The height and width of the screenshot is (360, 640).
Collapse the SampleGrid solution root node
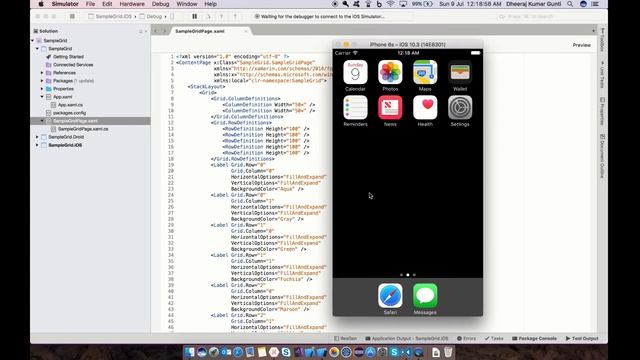pos(33,40)
